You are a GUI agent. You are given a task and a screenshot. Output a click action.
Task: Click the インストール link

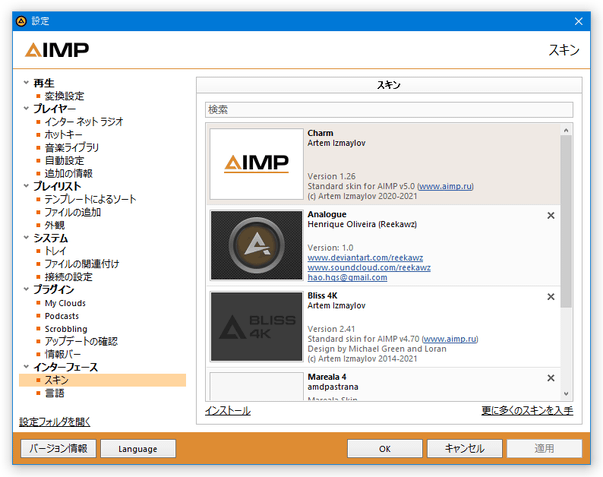[228, 411]
